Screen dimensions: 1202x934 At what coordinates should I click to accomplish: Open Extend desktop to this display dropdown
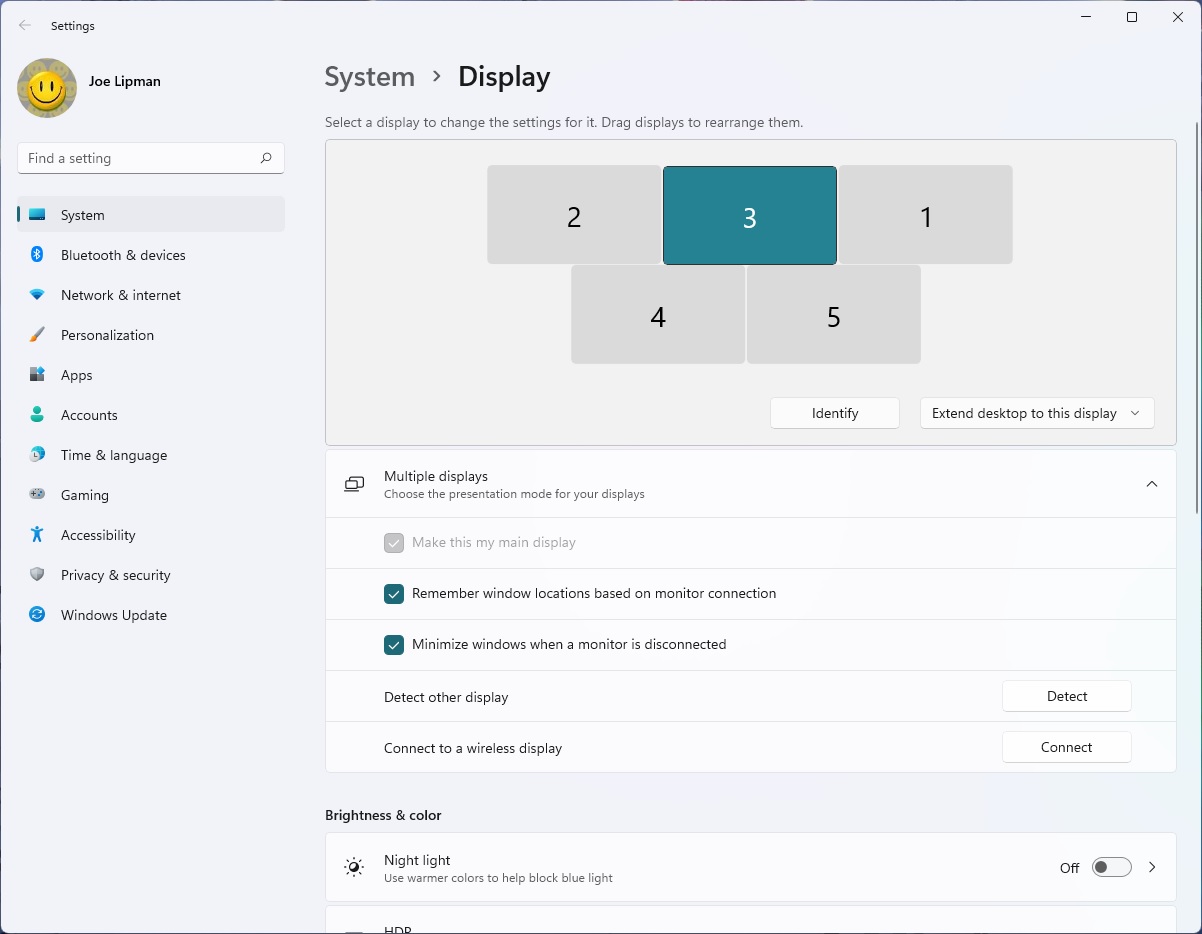pos(1036,413)
